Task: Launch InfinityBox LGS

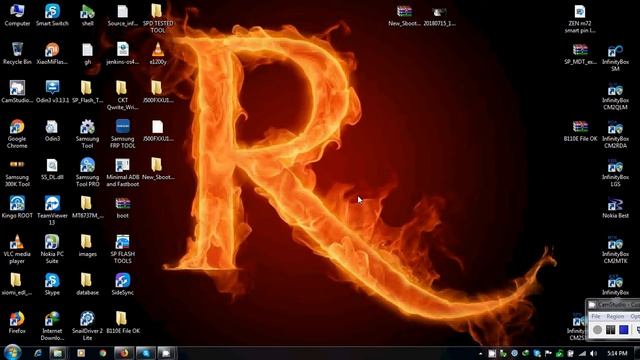Action: 615,172
